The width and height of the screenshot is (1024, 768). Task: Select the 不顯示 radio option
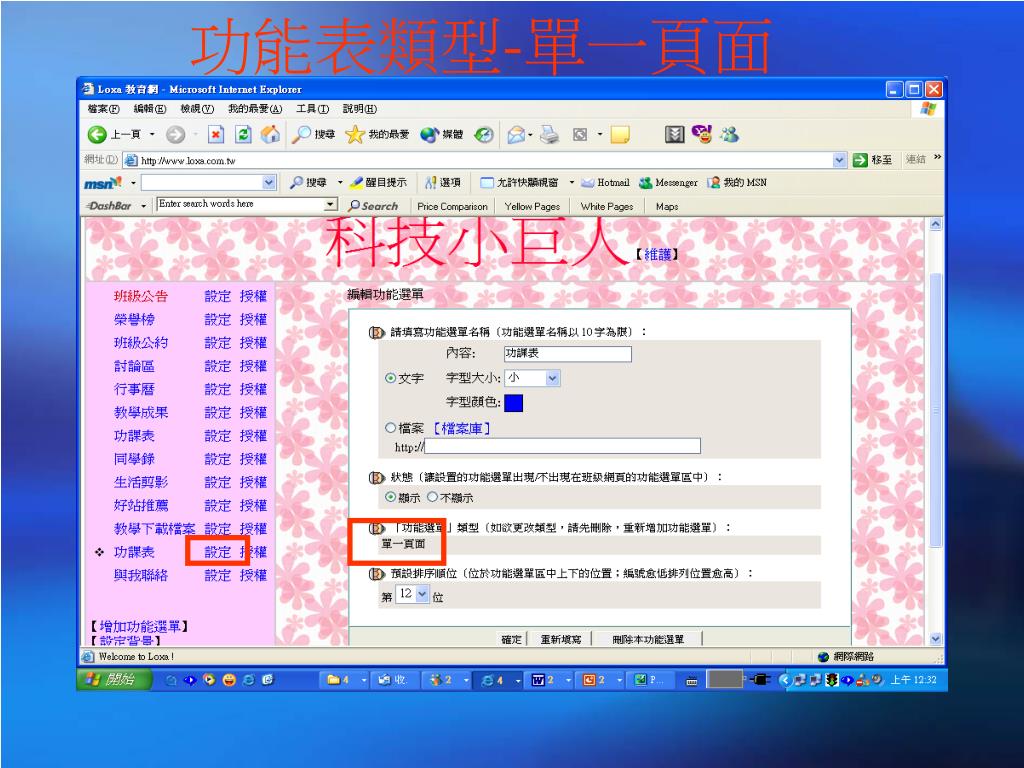click(432, 497)
